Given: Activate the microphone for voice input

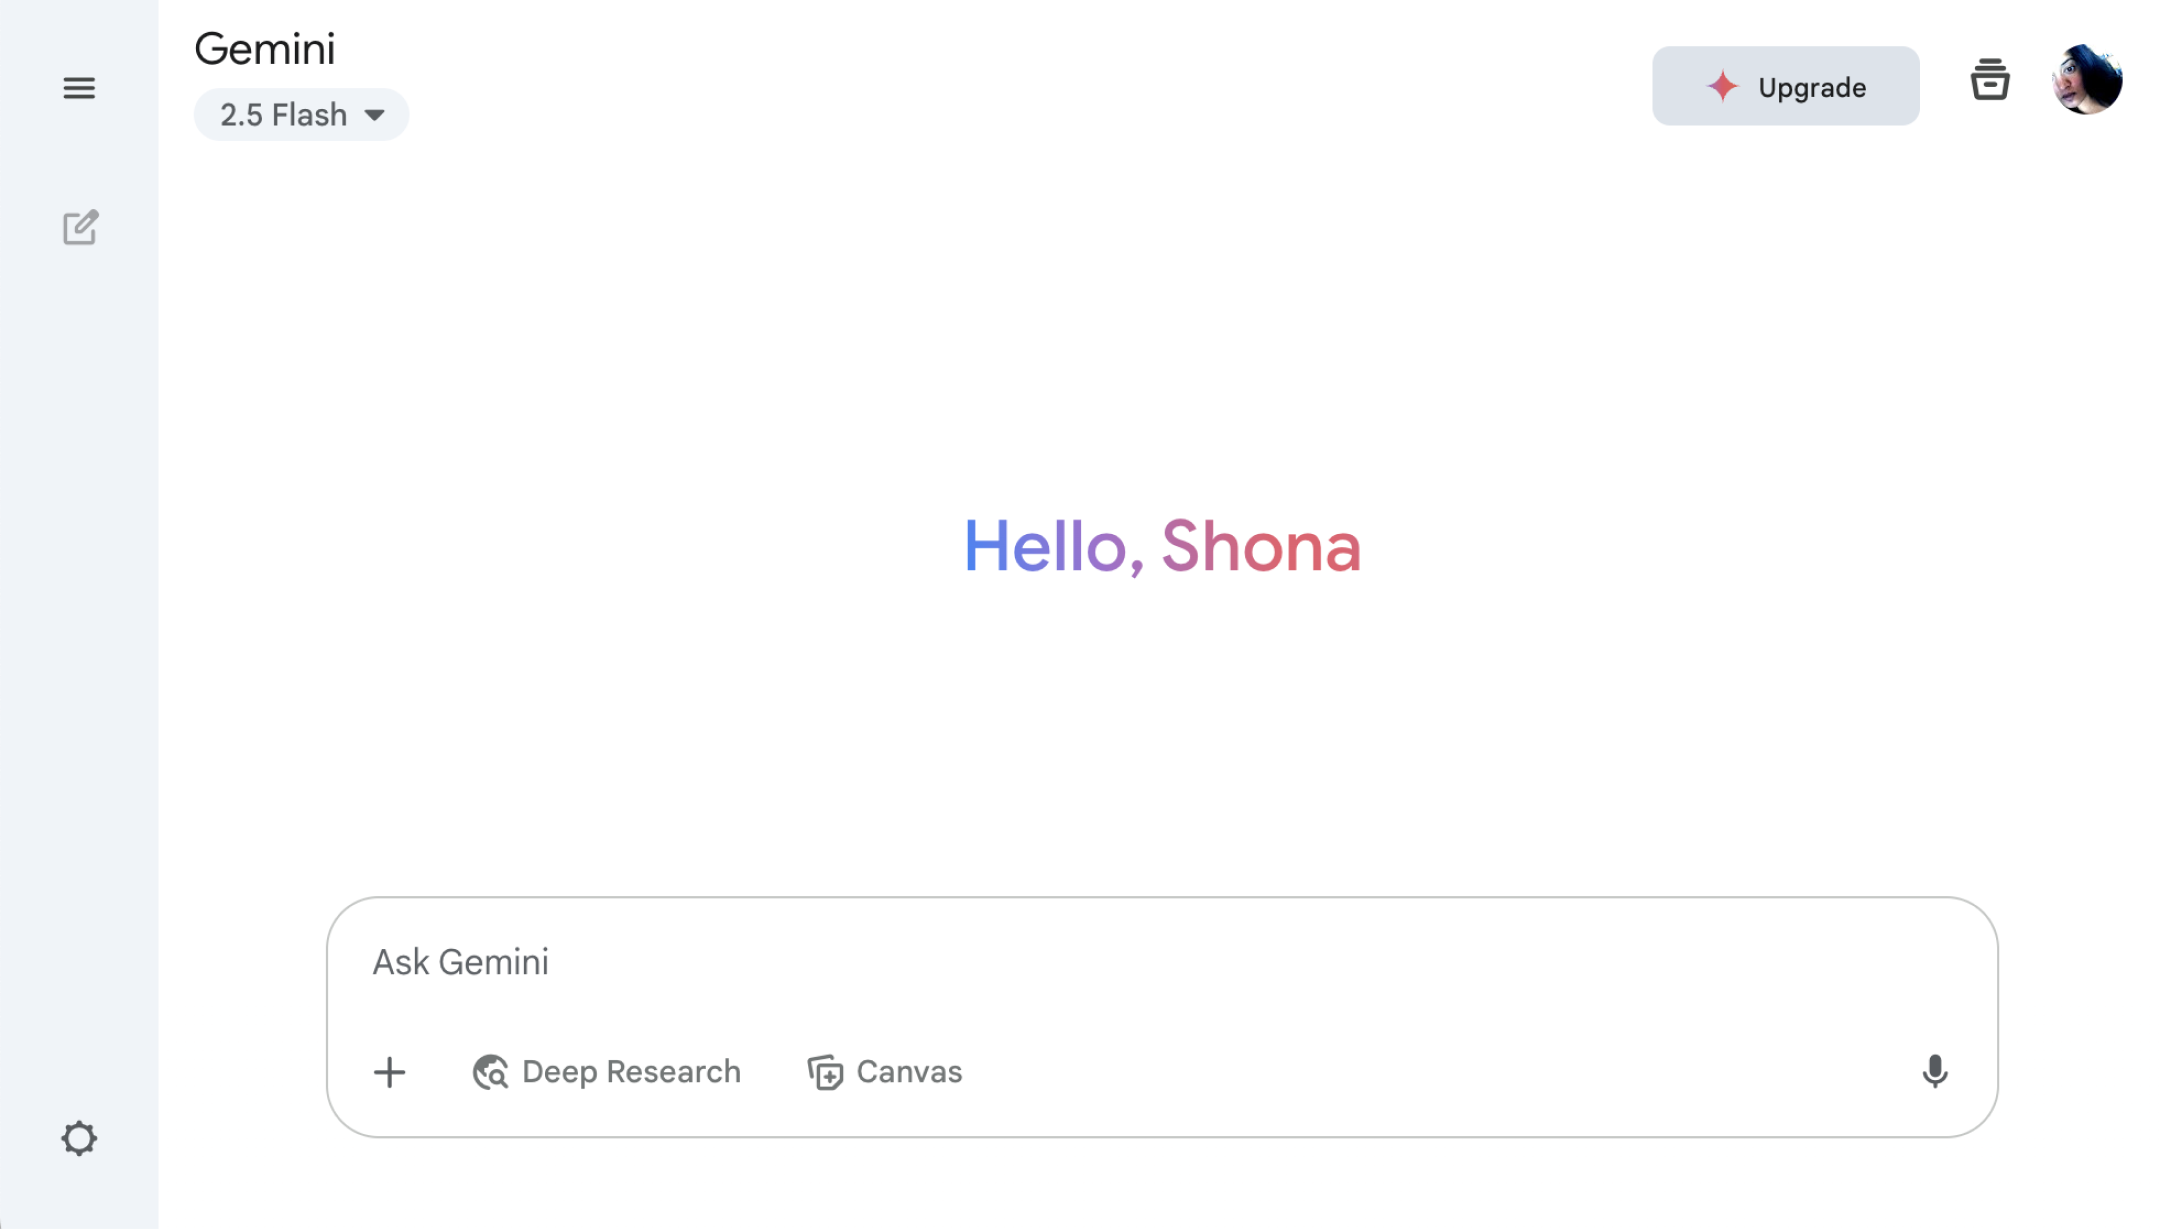Looking at the screenshot, I should coord(1934,1071).
